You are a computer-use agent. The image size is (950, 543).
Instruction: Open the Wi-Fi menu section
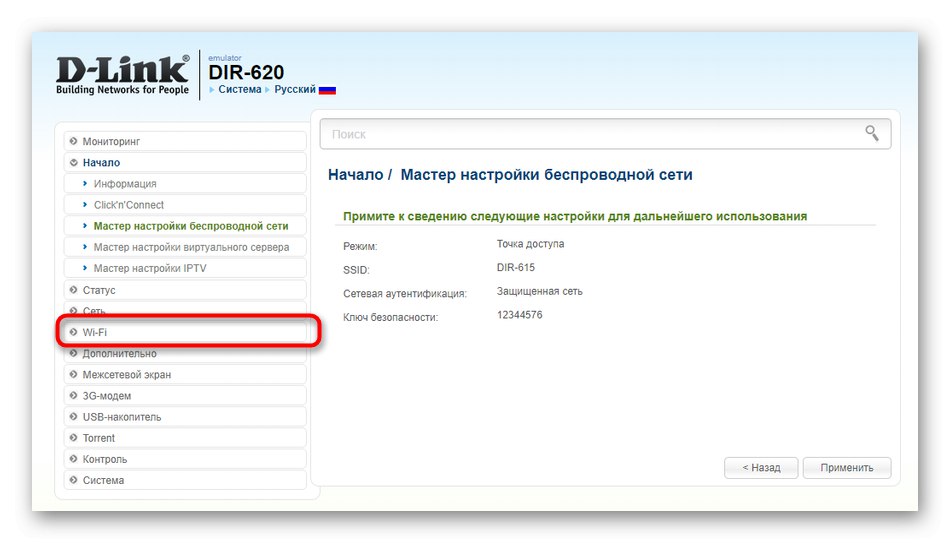tap(185, 332)
